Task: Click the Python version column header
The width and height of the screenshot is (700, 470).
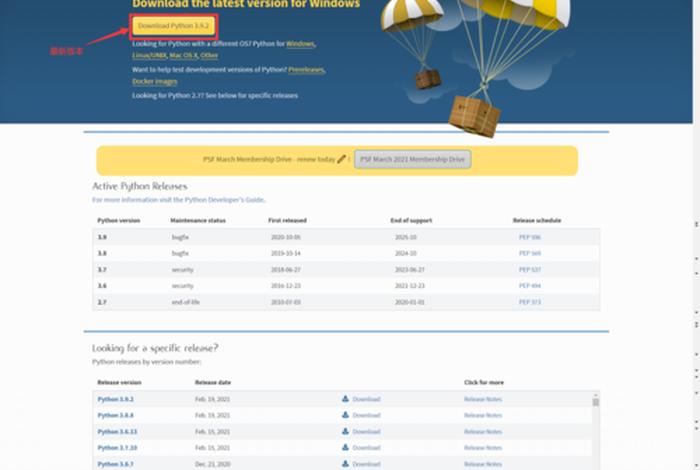Action: click(x=119, y=220)
